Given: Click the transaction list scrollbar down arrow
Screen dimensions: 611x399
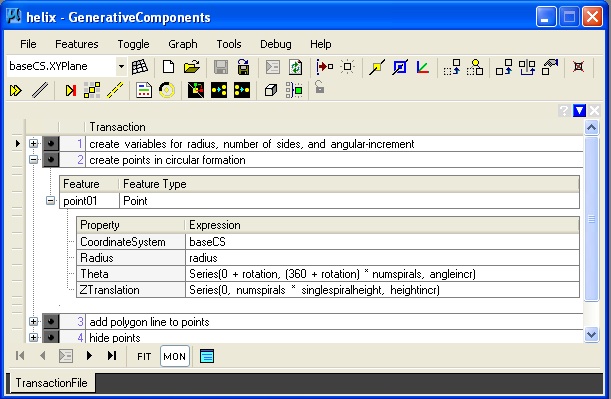Looking at the screenshot, I should (x=591, y=334).
